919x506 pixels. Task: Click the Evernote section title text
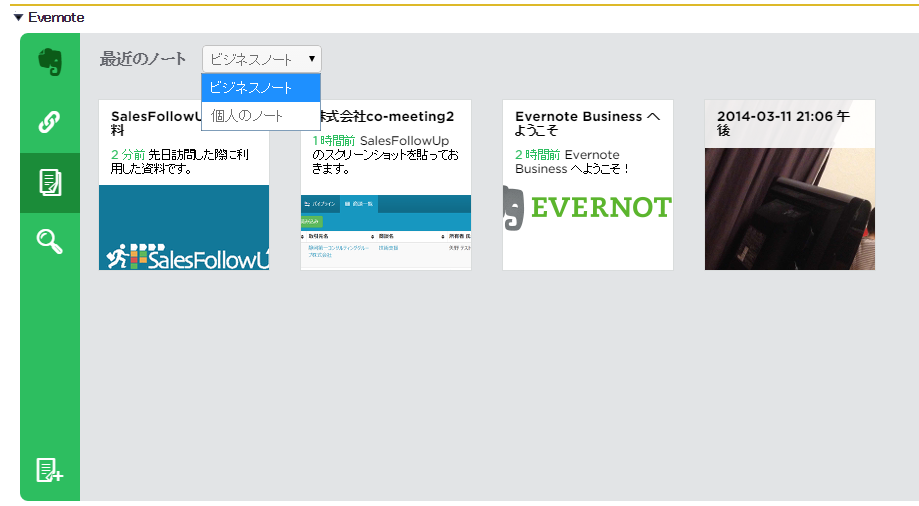pyautogui.click(x=56, y=18)
